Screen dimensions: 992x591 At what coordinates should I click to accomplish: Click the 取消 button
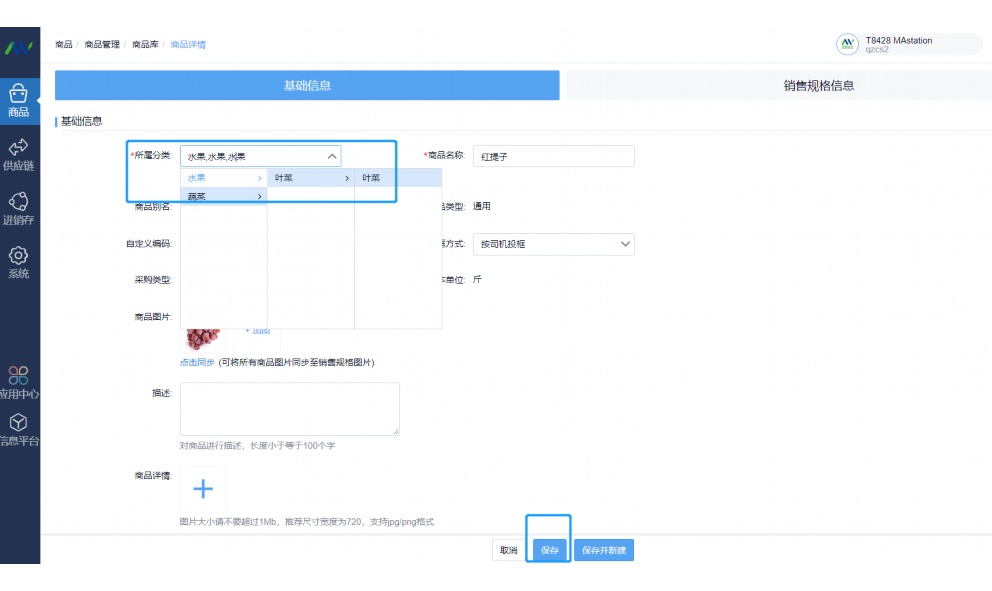[x=509, y=550]
